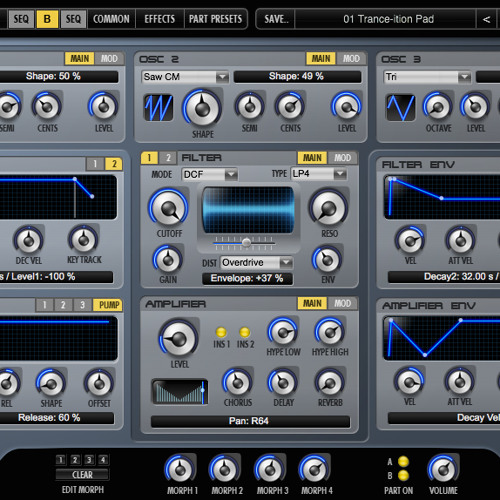This screenshot has width=500, height=500.
Task: Click the Filter Cutoff knob
Action: [x=169, y=208]
